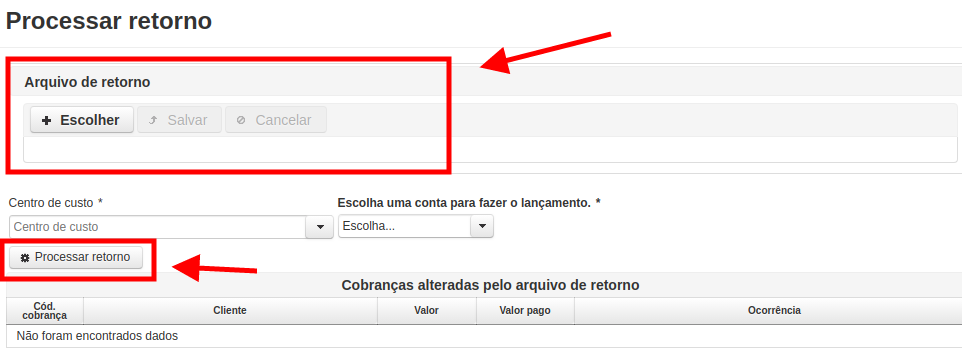Click the Cliente column header
Screen dimensions: 962x360
pyautogui.click(x=230, y=311)
